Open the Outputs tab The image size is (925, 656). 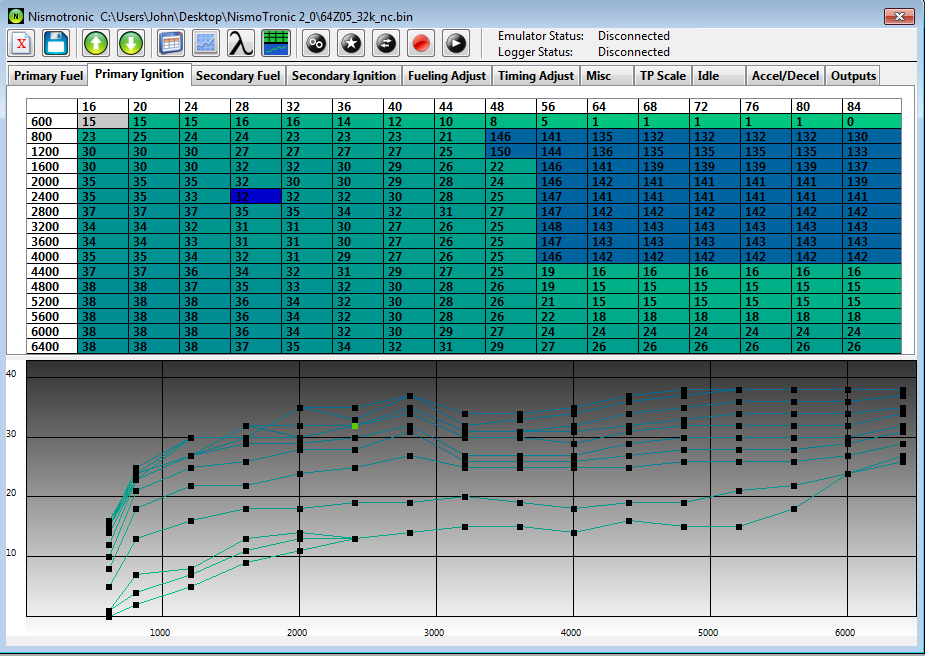point(853,76)
